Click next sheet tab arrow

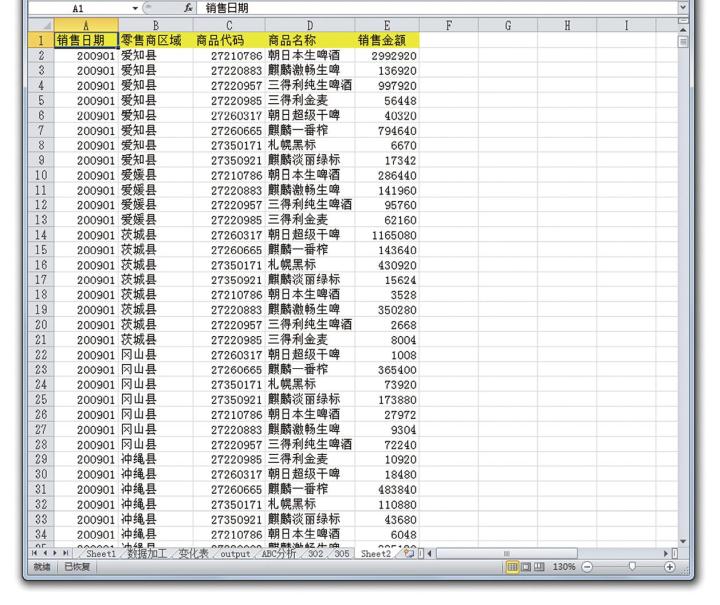55,553
